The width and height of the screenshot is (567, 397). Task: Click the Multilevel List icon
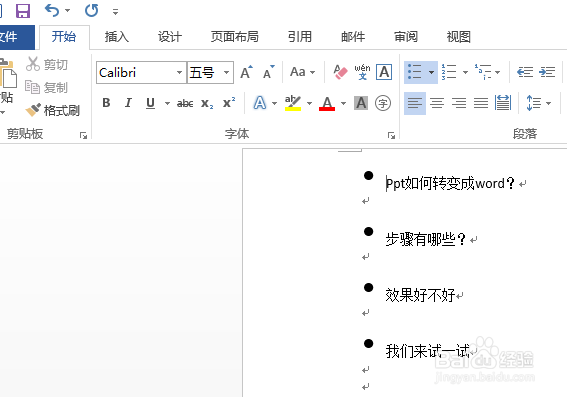point(483,72)
